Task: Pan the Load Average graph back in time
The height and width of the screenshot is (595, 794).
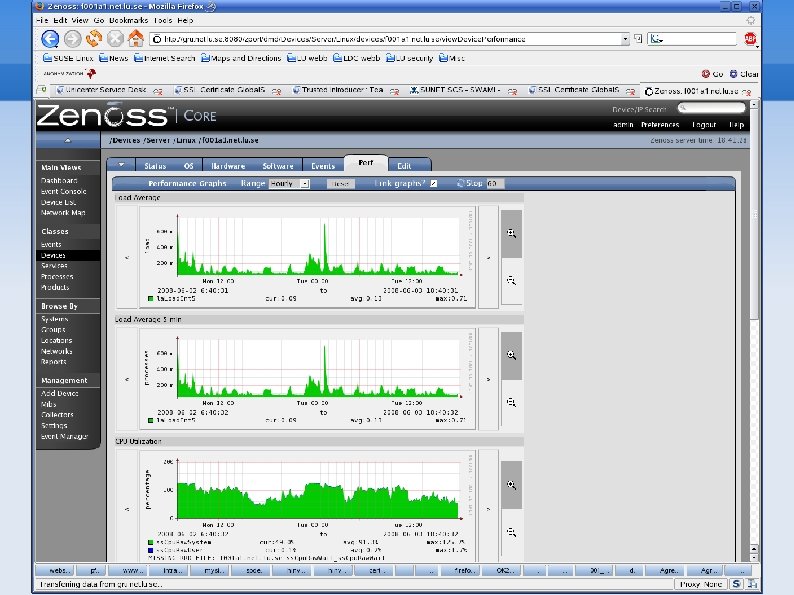Action: [x=127, y=257]
